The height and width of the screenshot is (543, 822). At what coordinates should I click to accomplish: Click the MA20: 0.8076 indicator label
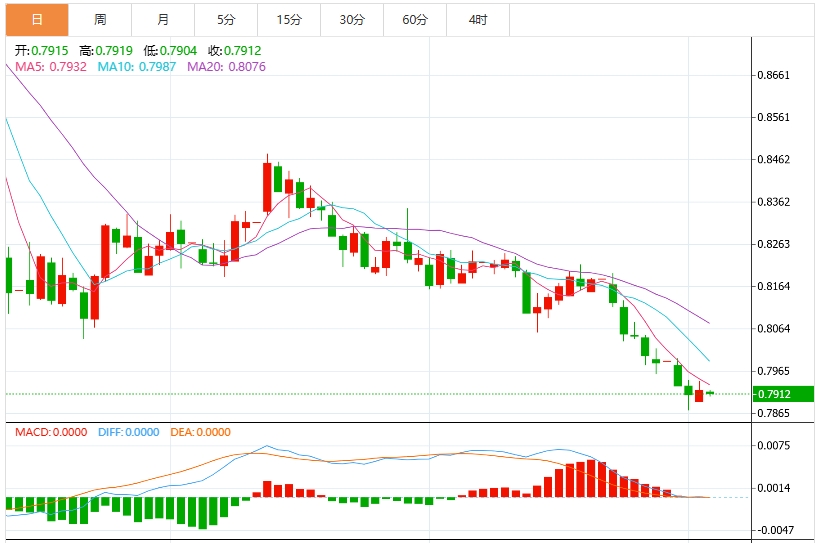coord(226,67)
